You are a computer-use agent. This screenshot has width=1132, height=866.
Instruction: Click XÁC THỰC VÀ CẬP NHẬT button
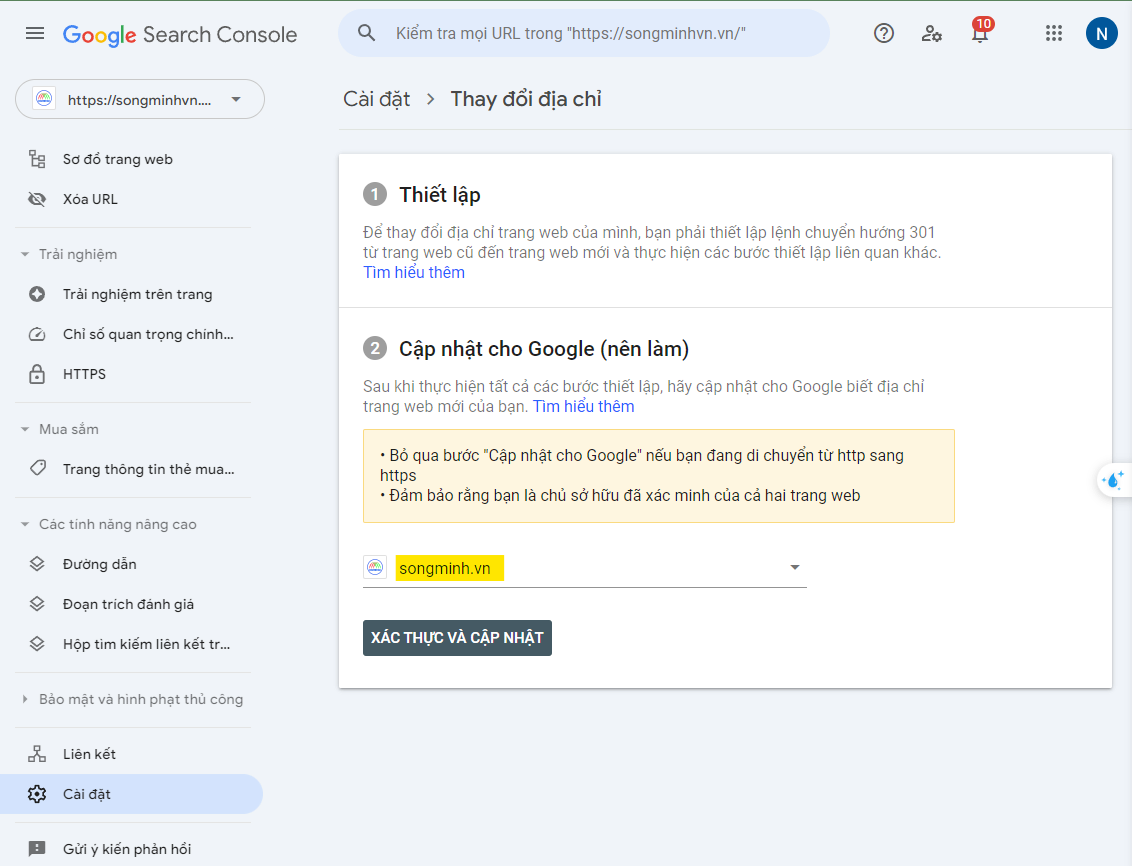[457, 638]
